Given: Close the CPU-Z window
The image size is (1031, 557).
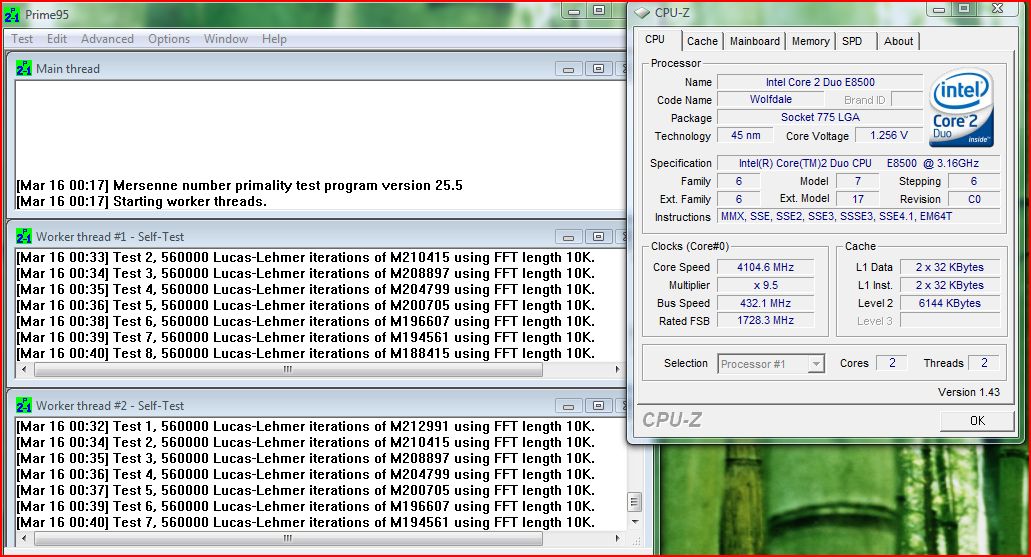Looking at the screenshot, I should tap(997, 9).
